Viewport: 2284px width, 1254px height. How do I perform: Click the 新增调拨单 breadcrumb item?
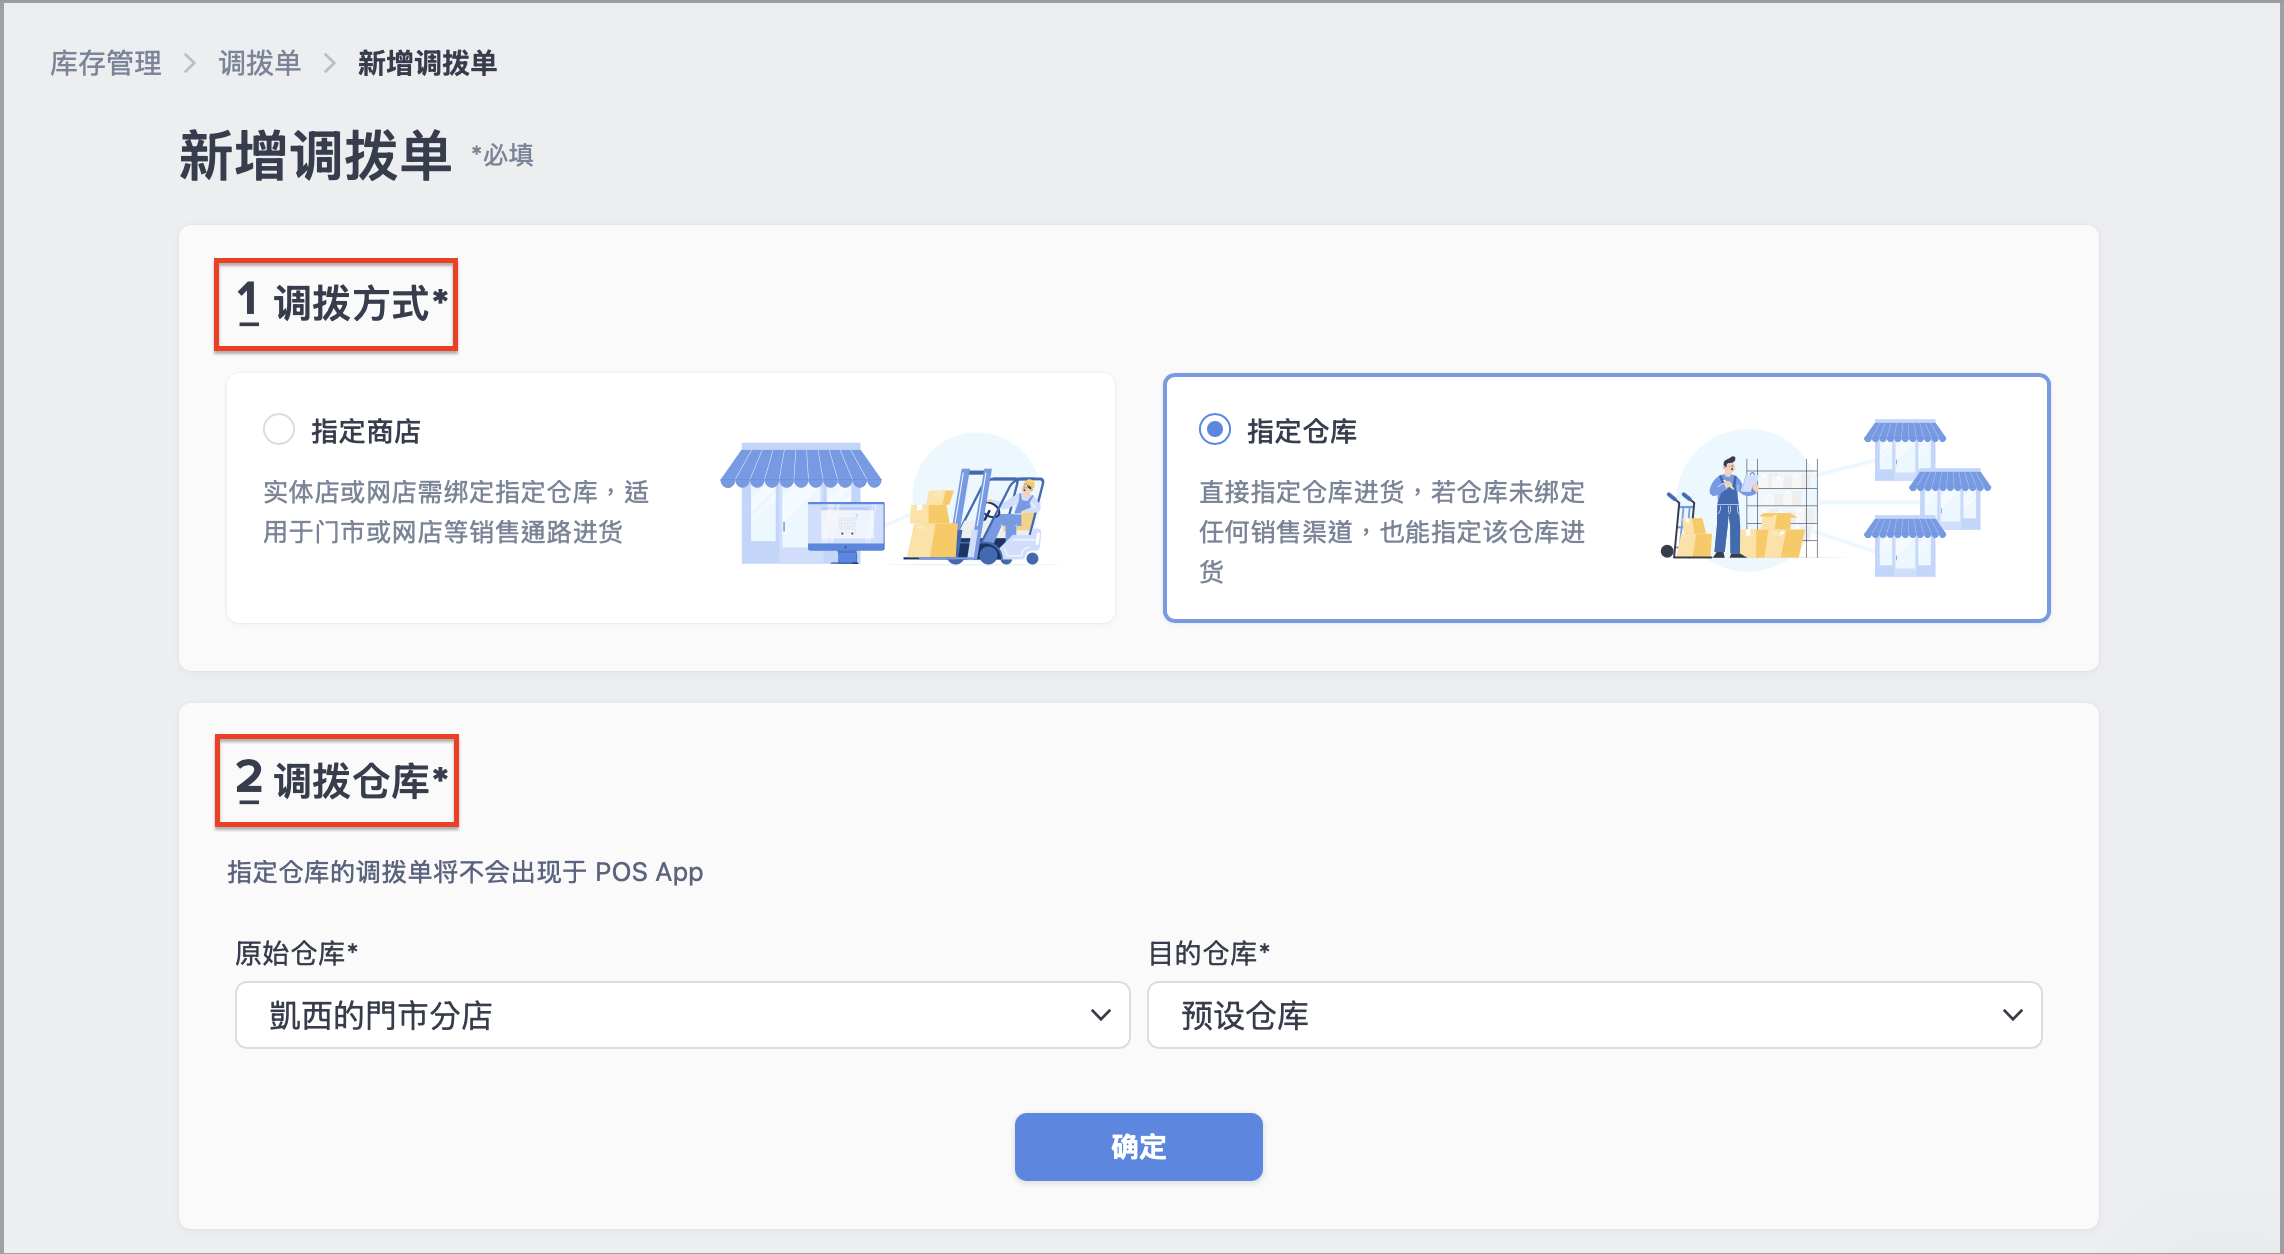[427, 63]
